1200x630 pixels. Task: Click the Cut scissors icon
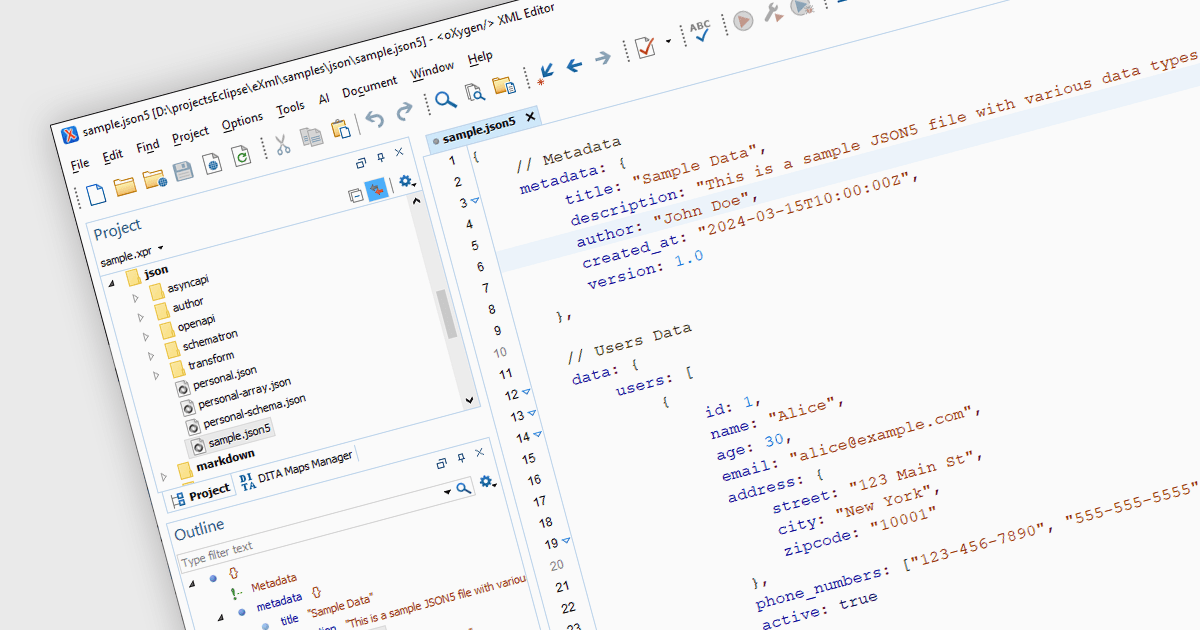[283, 145]
